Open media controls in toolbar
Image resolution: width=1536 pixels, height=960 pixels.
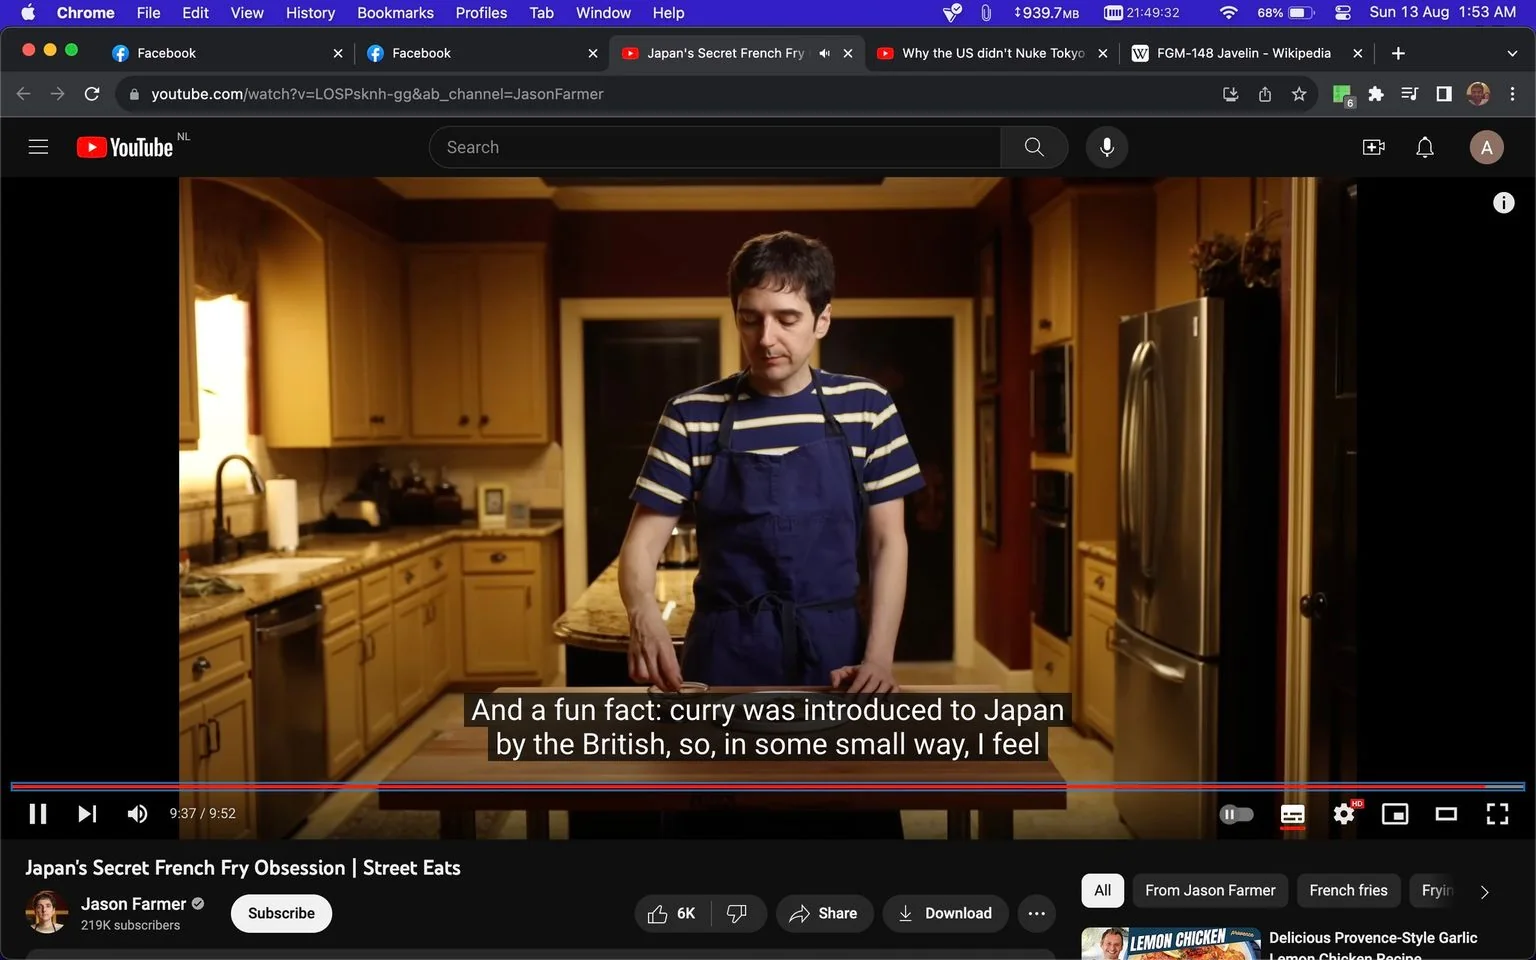(1410, 94)
